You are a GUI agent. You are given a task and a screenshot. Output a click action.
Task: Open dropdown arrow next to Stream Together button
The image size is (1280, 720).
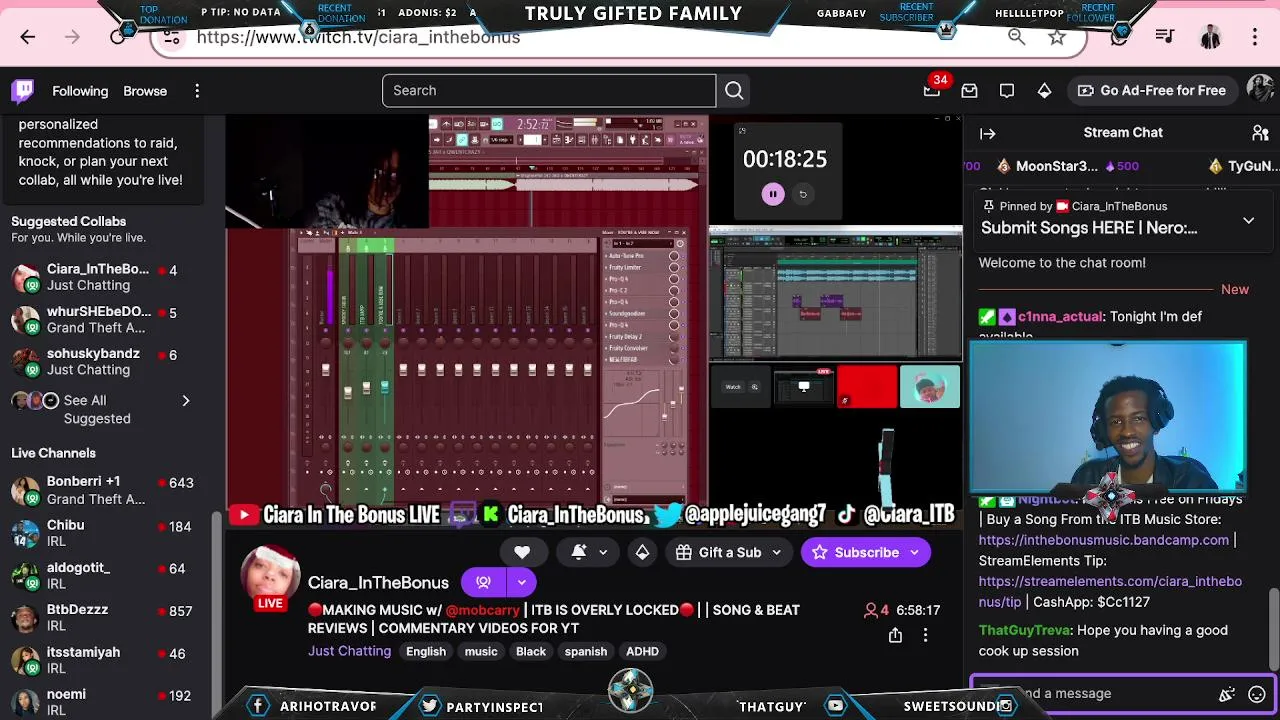pos(522,582)
